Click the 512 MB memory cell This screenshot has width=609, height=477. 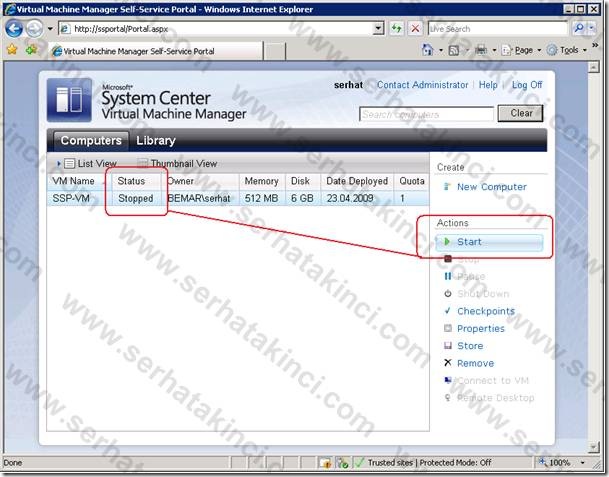[261, 198]
